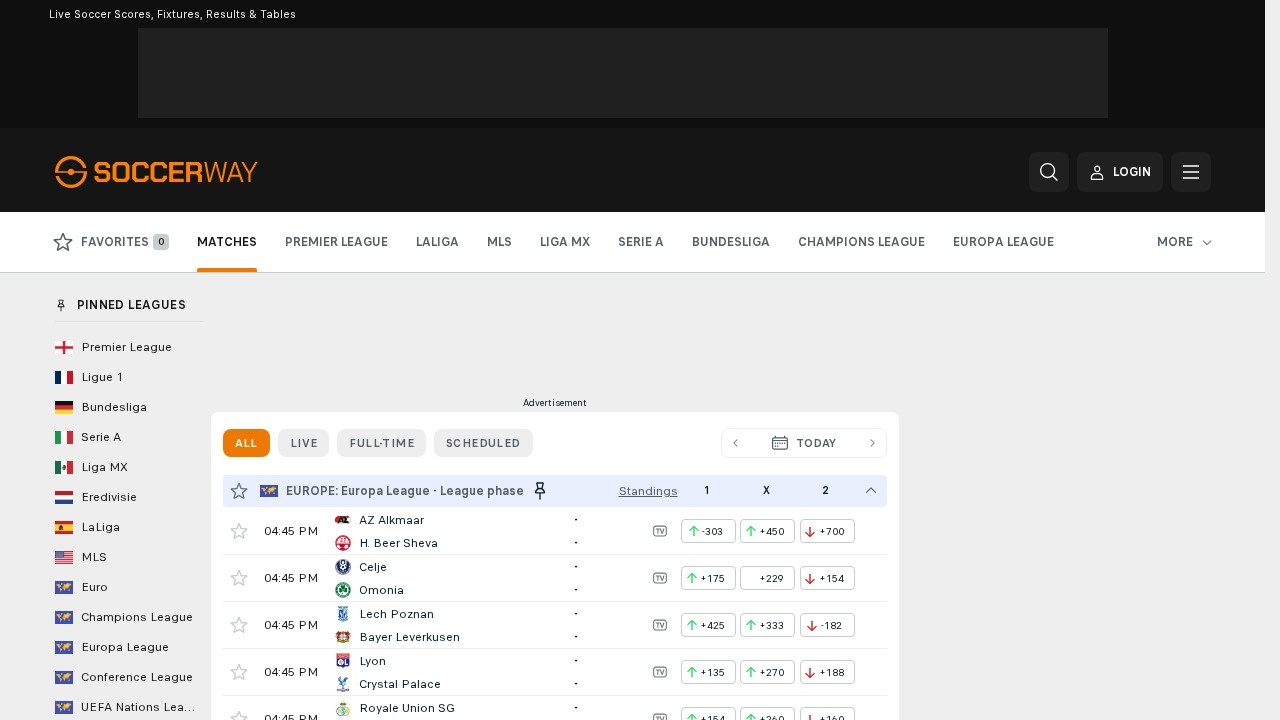Open the Champions League tab

tap(861, 242)
